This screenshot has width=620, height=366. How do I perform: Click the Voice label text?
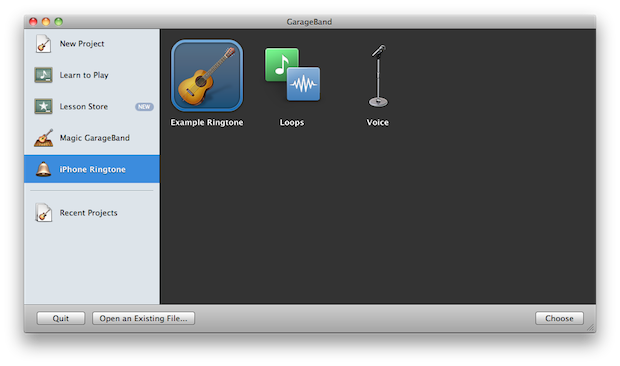[378, 123]
